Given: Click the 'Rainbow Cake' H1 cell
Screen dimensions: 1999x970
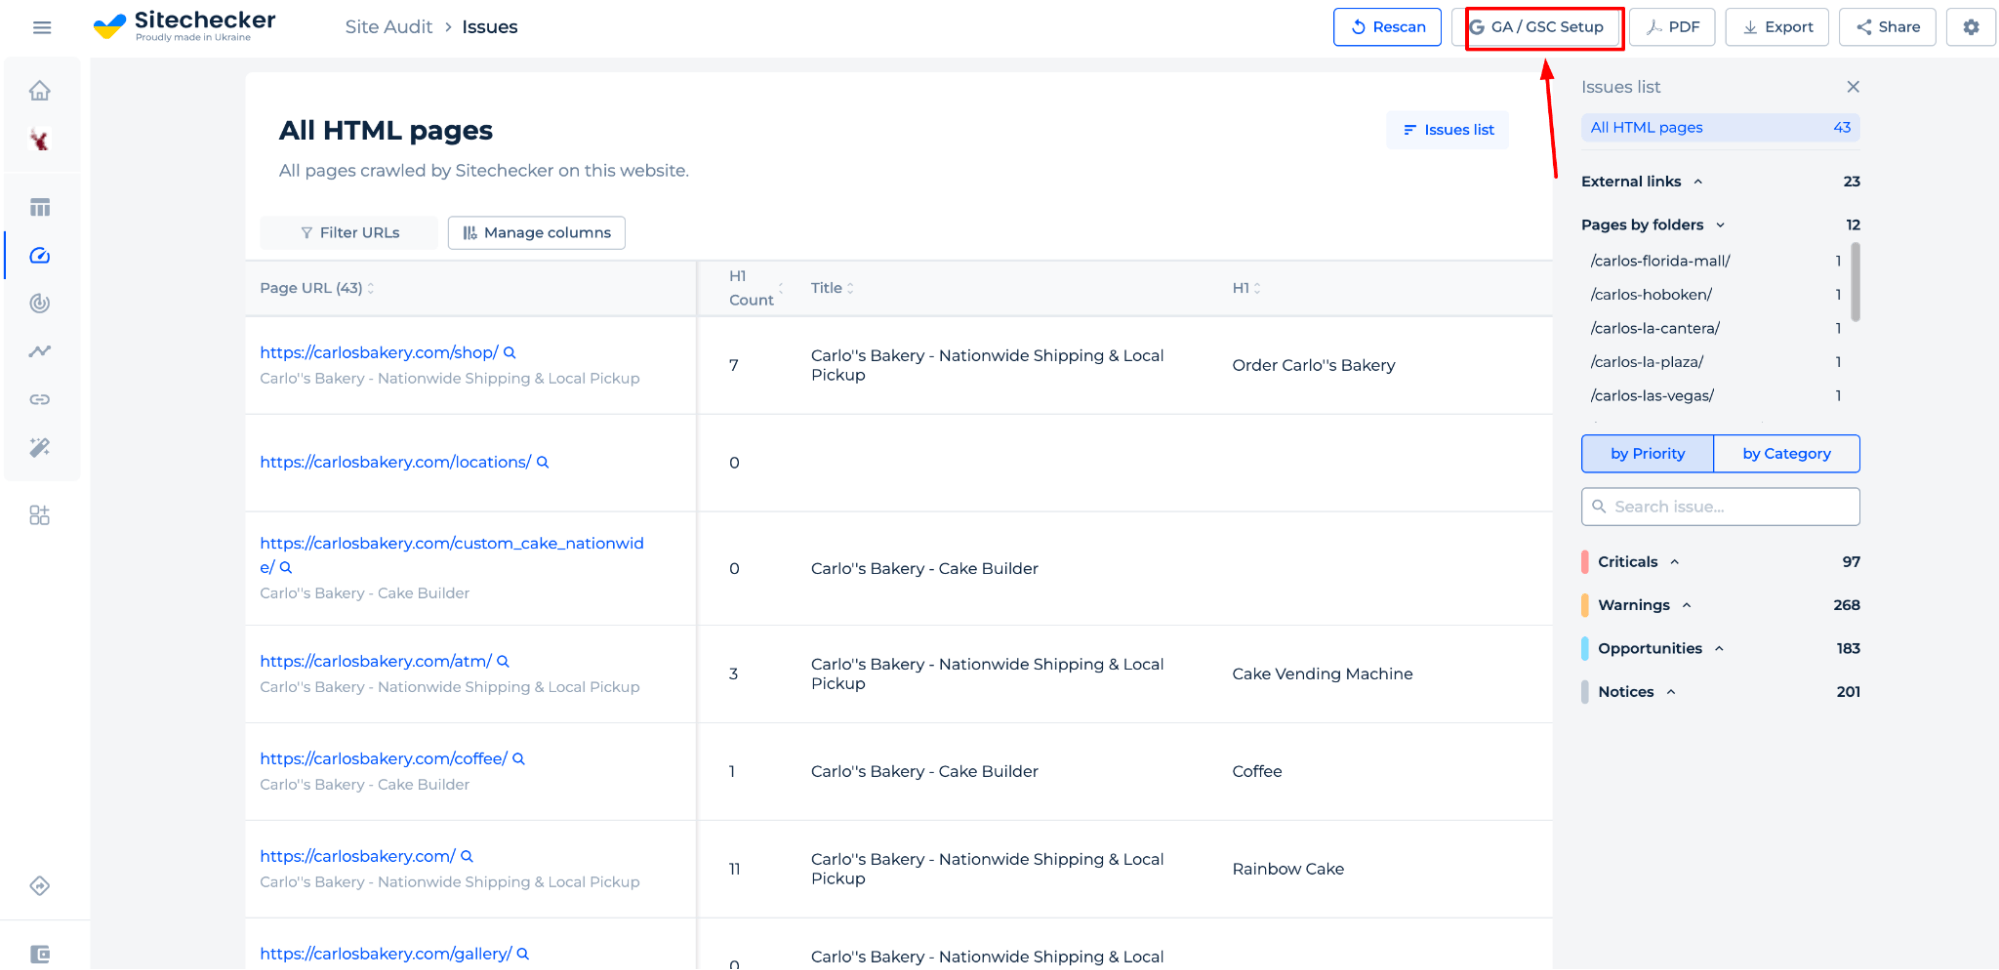Looking at the screenshot, I should [x=1288, y=869].
